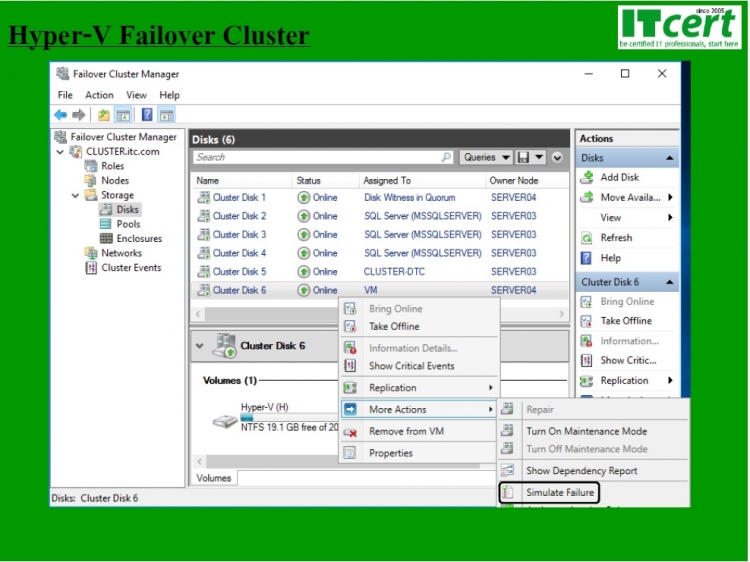This screenshot has height=562, width=750.
Task: Click the Add Disk icon in Actions
Action: pyautogui.click(x=587, y=177)
